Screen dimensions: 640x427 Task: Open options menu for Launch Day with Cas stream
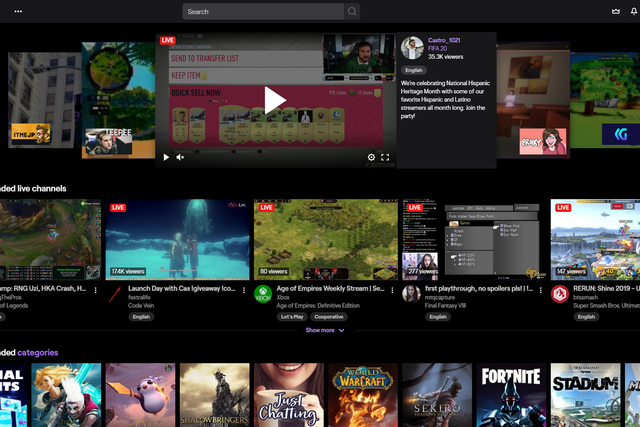tap(244, 290)
